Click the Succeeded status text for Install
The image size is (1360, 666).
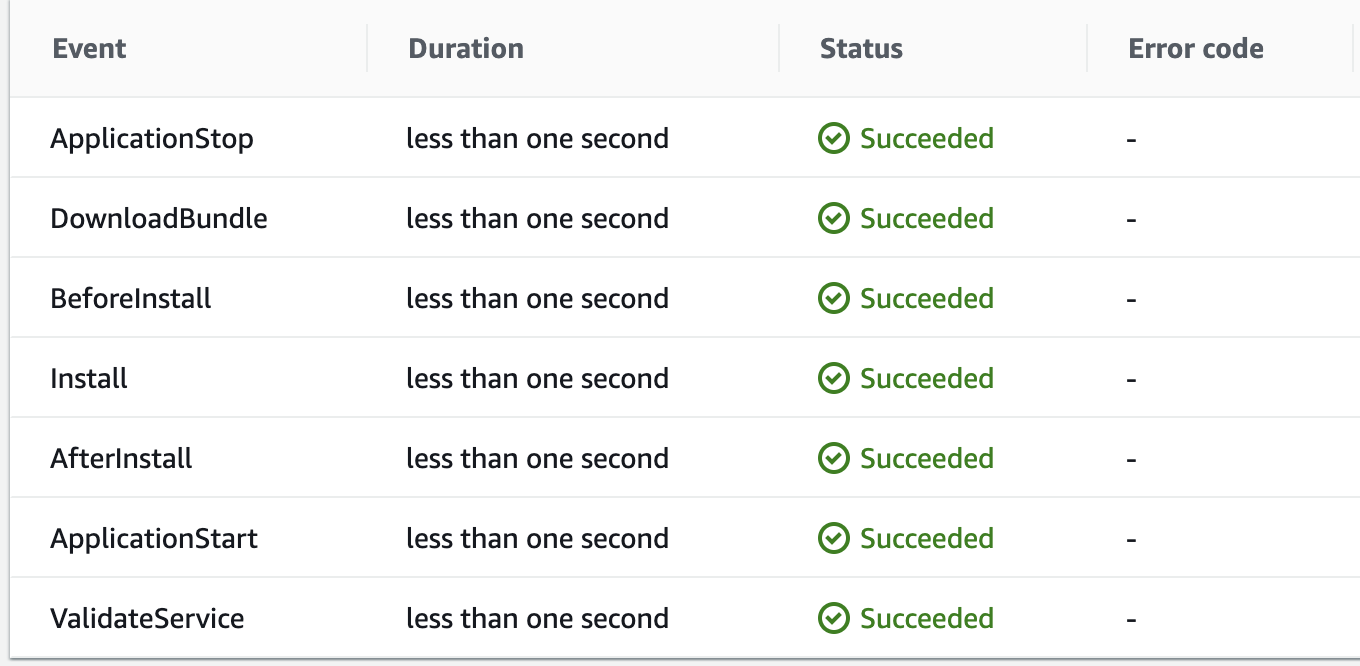927,379
